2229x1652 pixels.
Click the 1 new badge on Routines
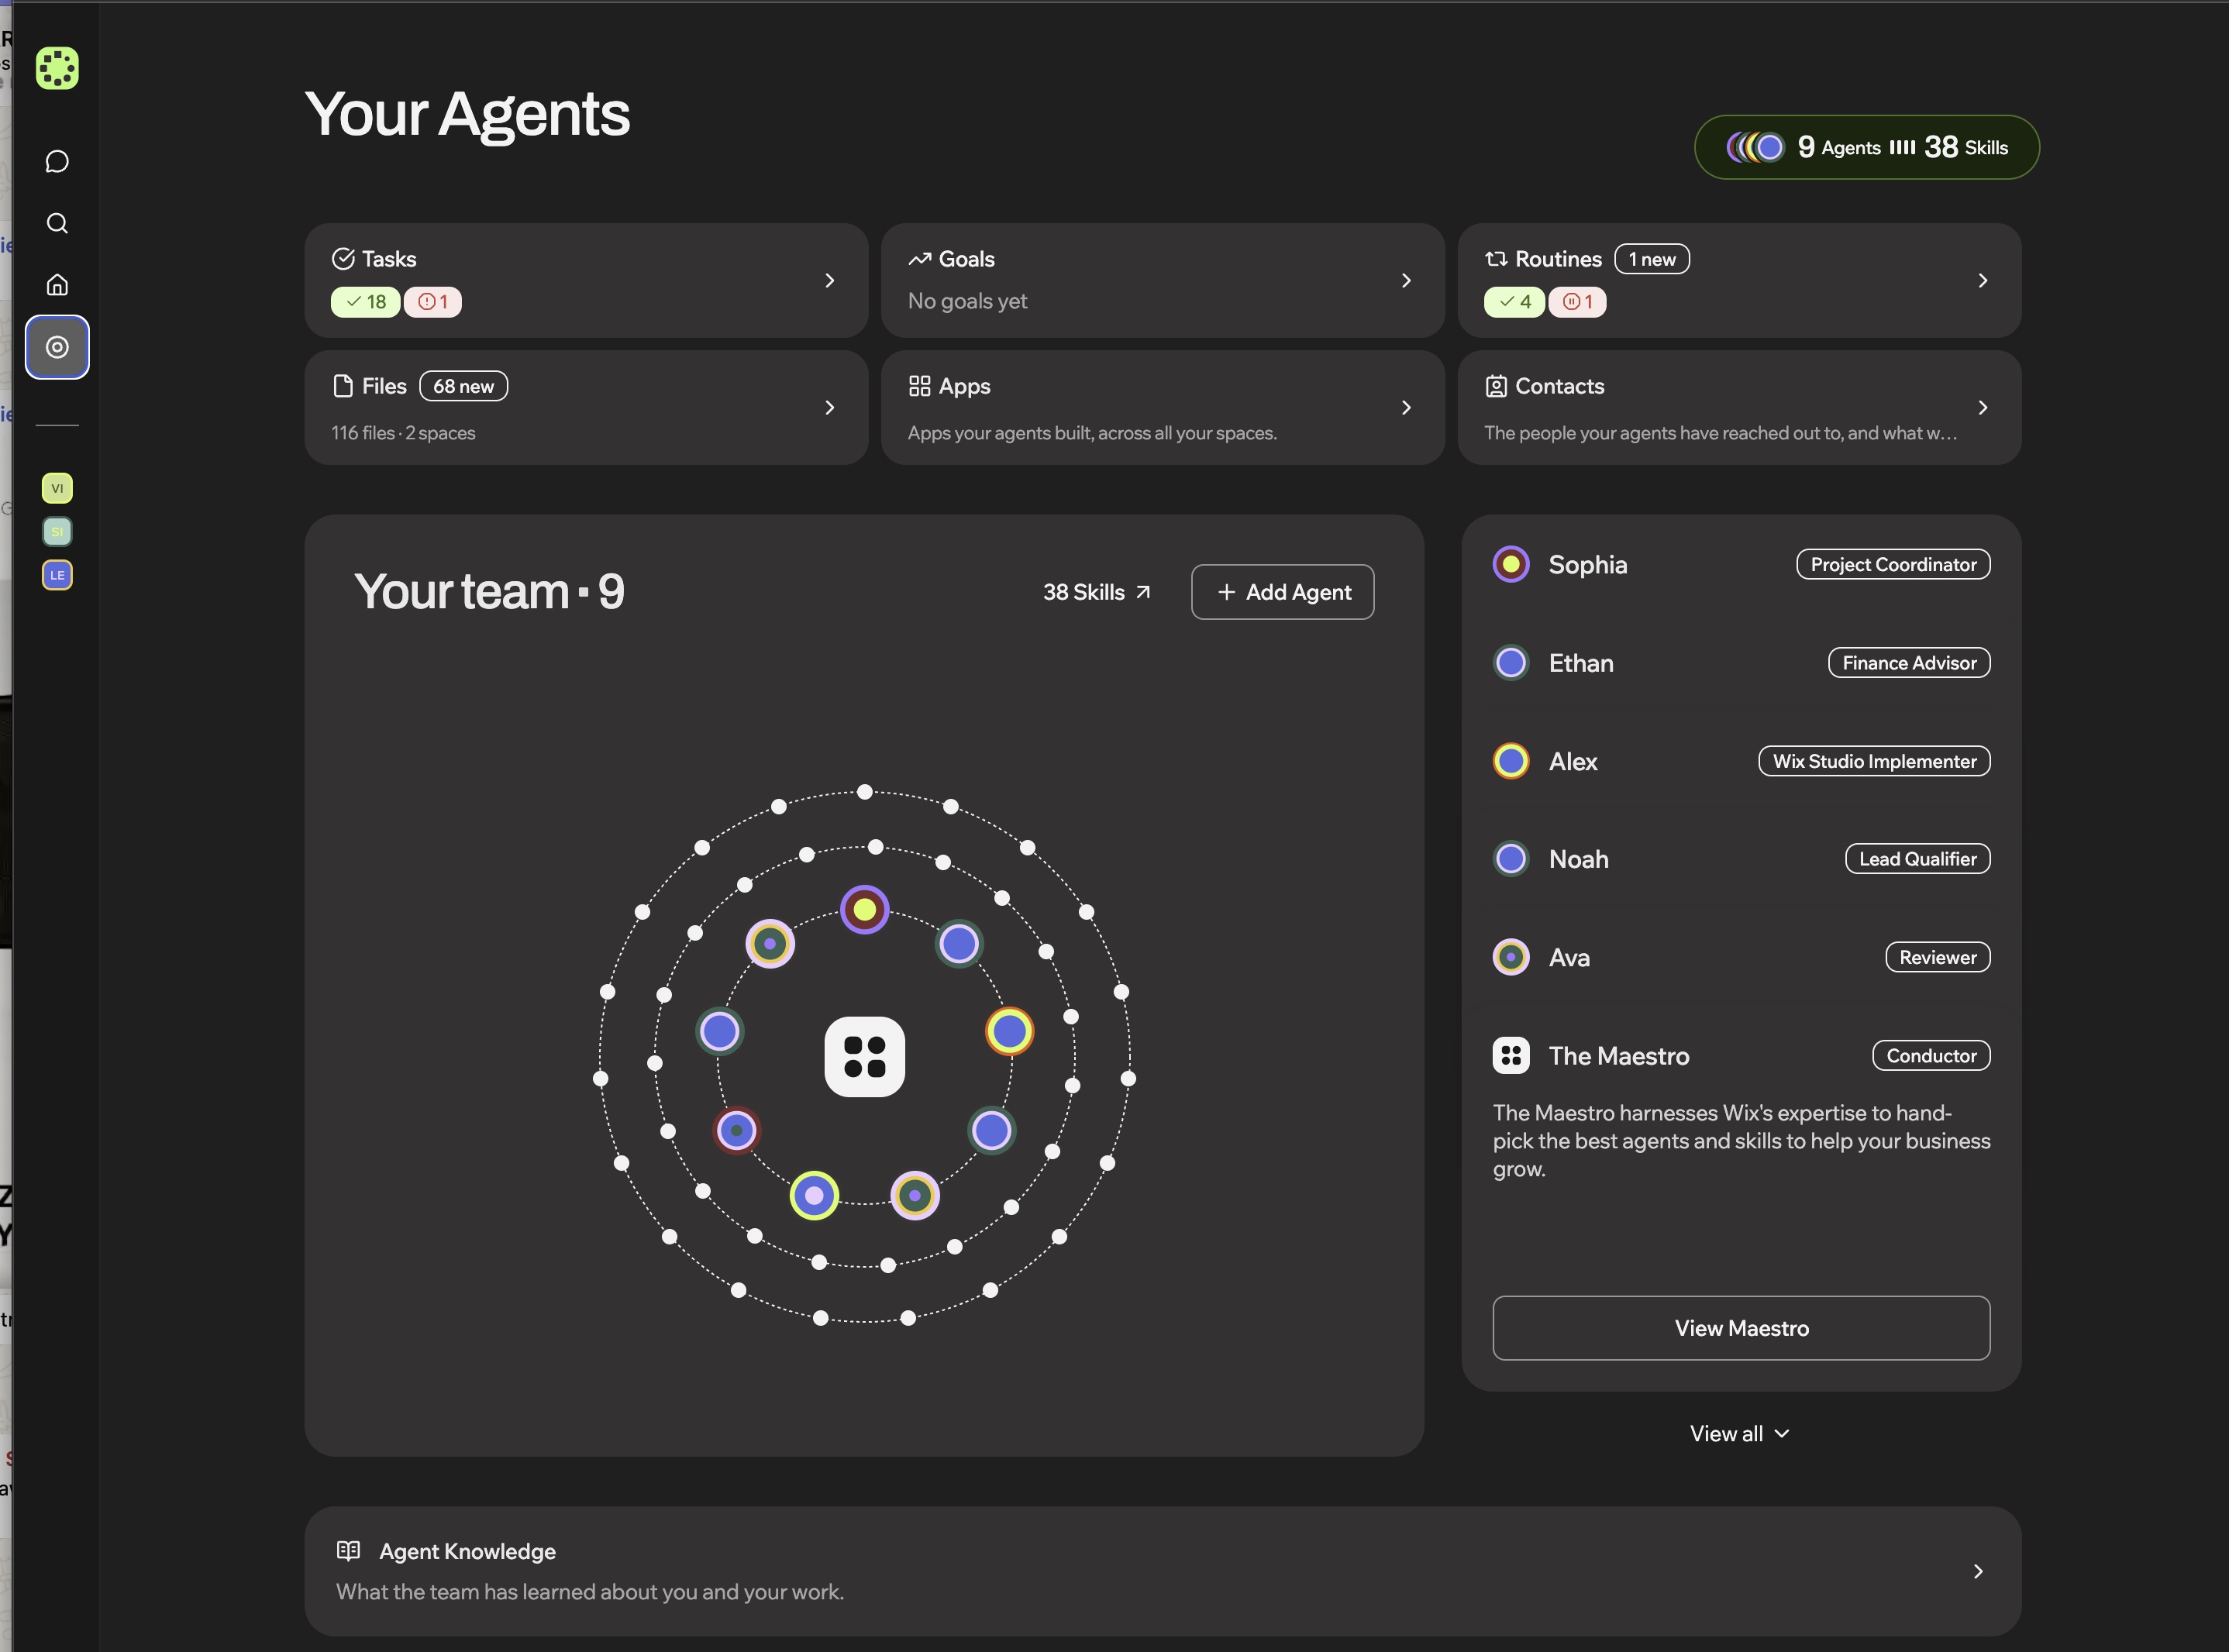point(1652,259)
